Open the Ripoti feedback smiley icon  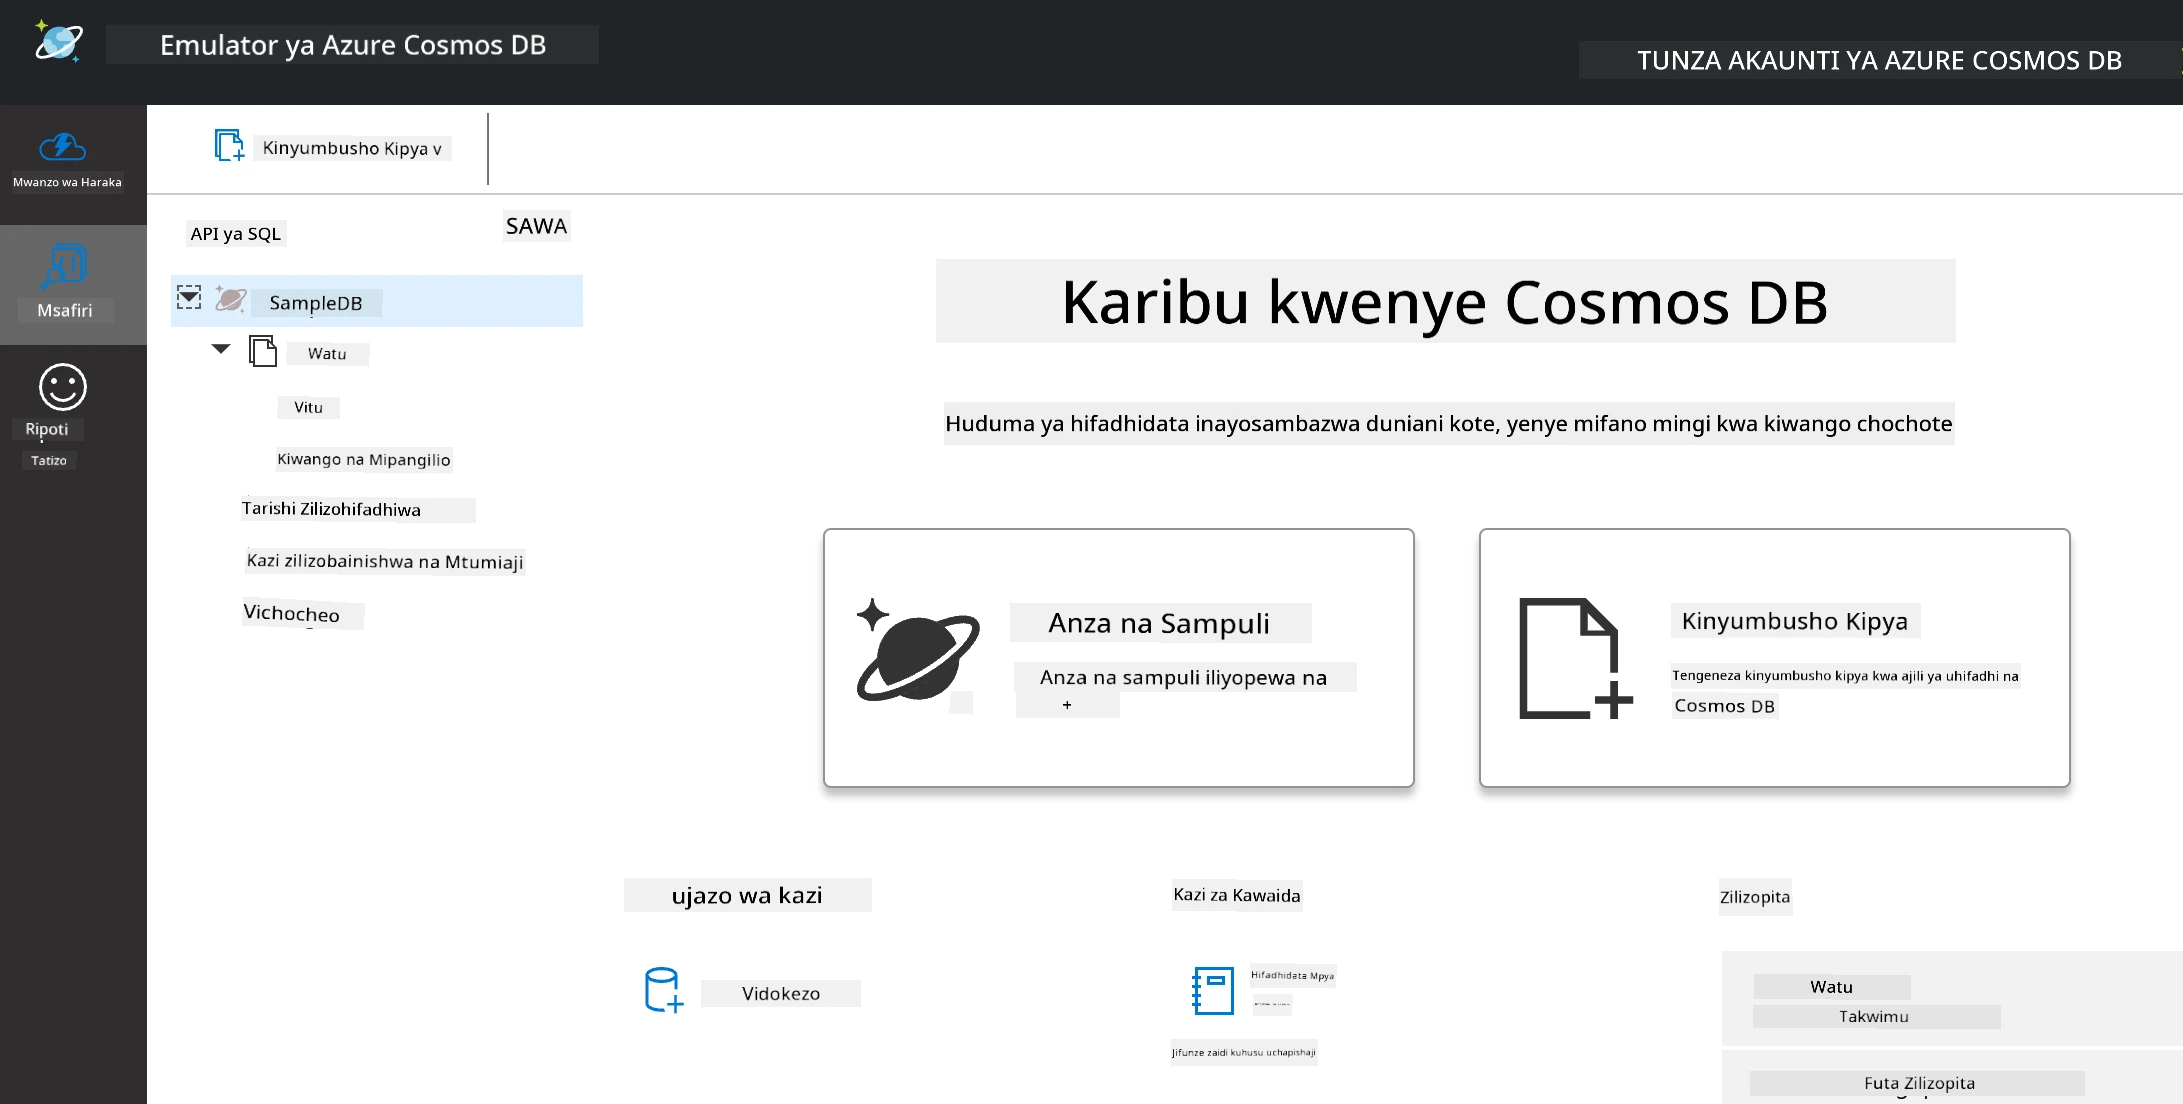point(63,387)
